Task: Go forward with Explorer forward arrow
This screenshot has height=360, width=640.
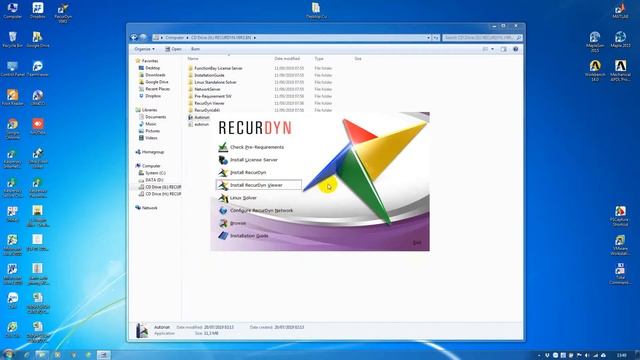Action: tap(143, 38)
